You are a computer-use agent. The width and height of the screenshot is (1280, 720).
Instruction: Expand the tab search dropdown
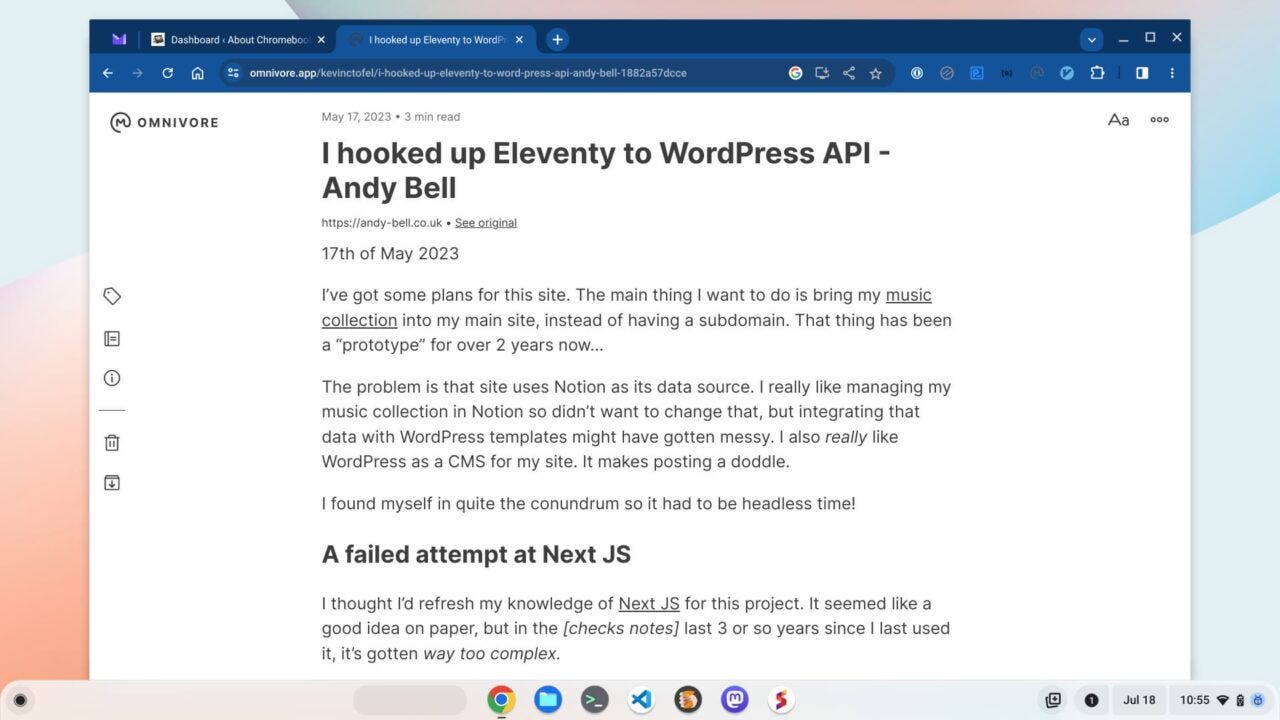(x=1091, y=40)
